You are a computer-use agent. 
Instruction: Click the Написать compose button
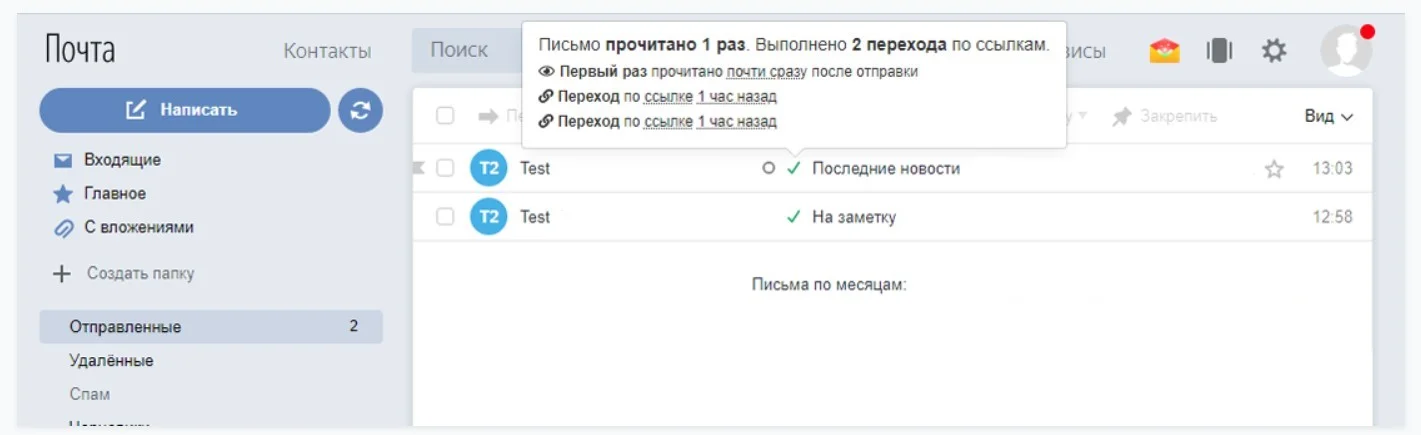click(x=184, y=110)
